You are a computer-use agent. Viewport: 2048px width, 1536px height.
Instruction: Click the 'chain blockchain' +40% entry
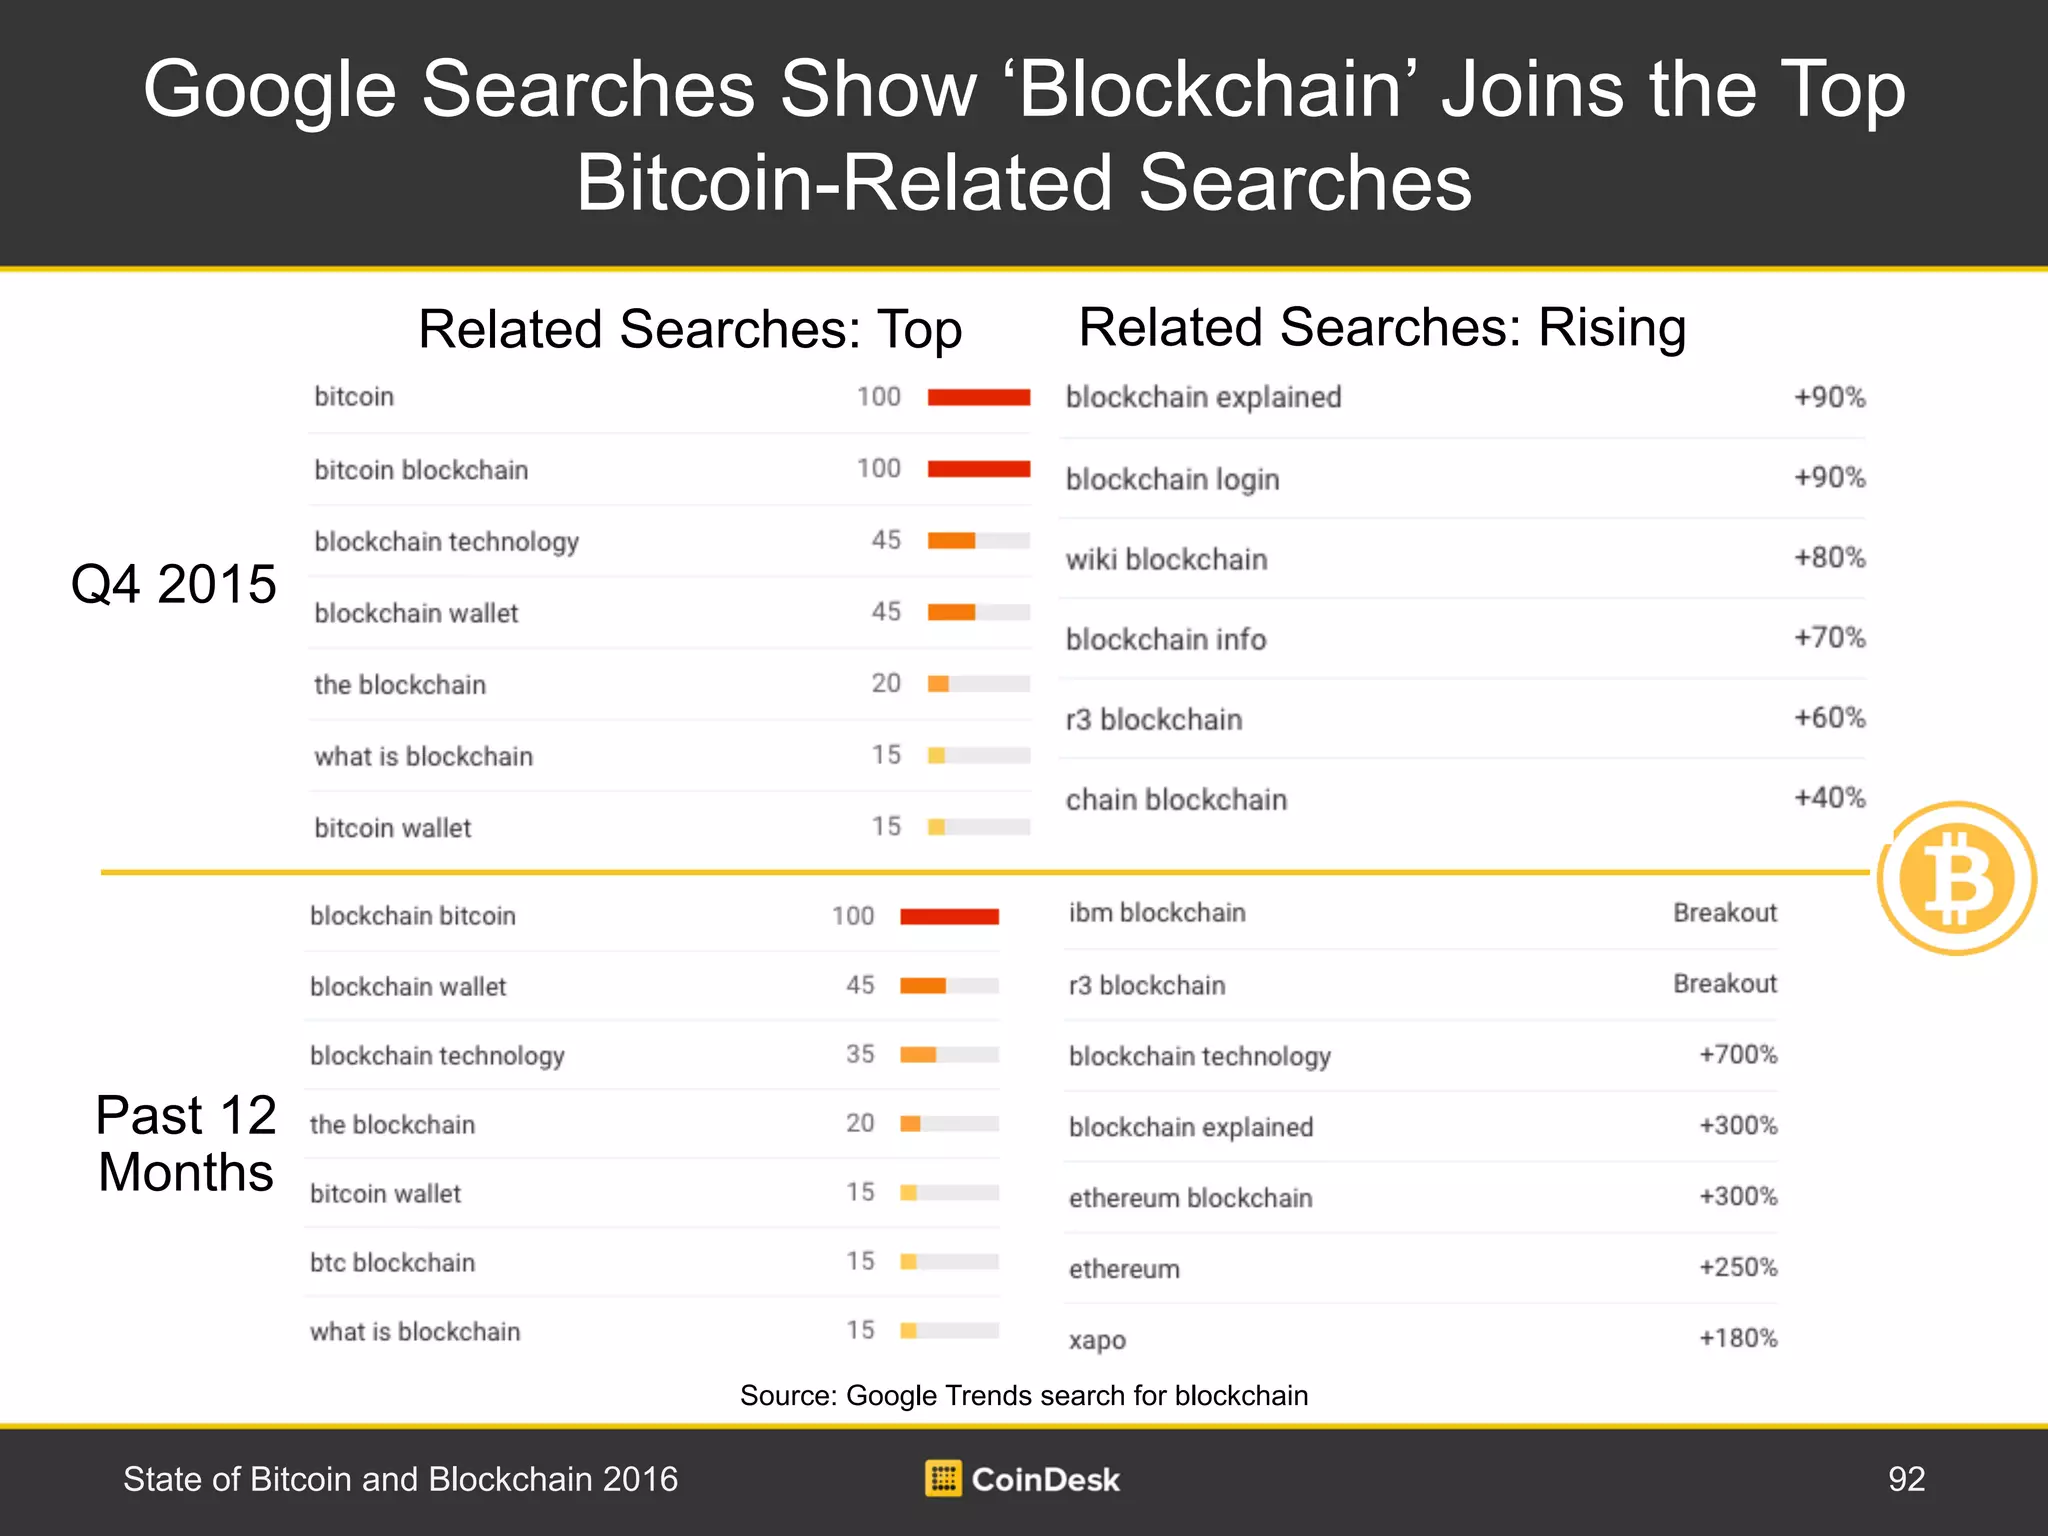tap(1465, 799)
